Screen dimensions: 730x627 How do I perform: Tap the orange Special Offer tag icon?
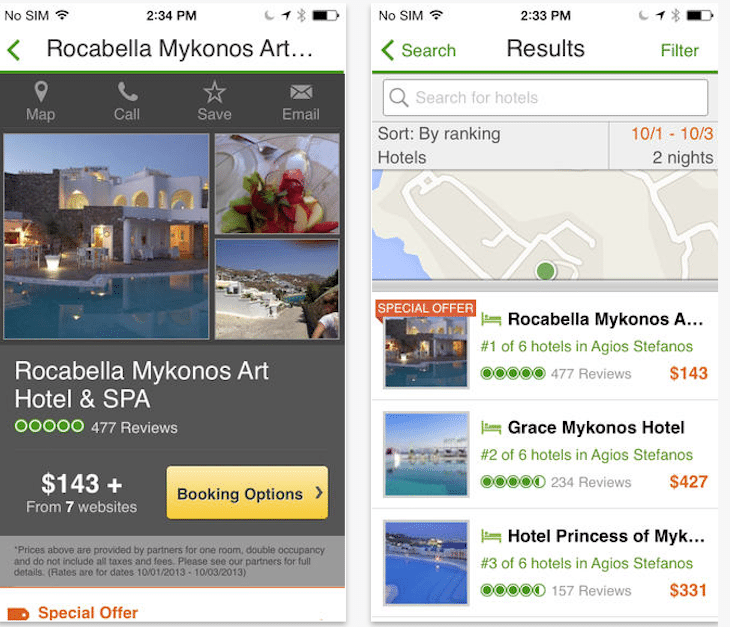[x=19, y=614]
